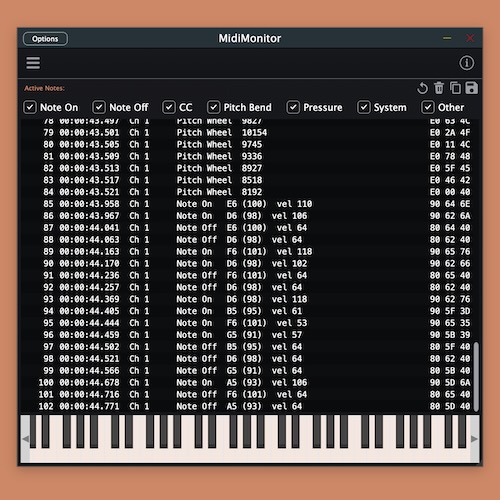This screenshot has height=500, width=500.
Task: Toggle the Other filter checkbox
Action: [428, 107]
